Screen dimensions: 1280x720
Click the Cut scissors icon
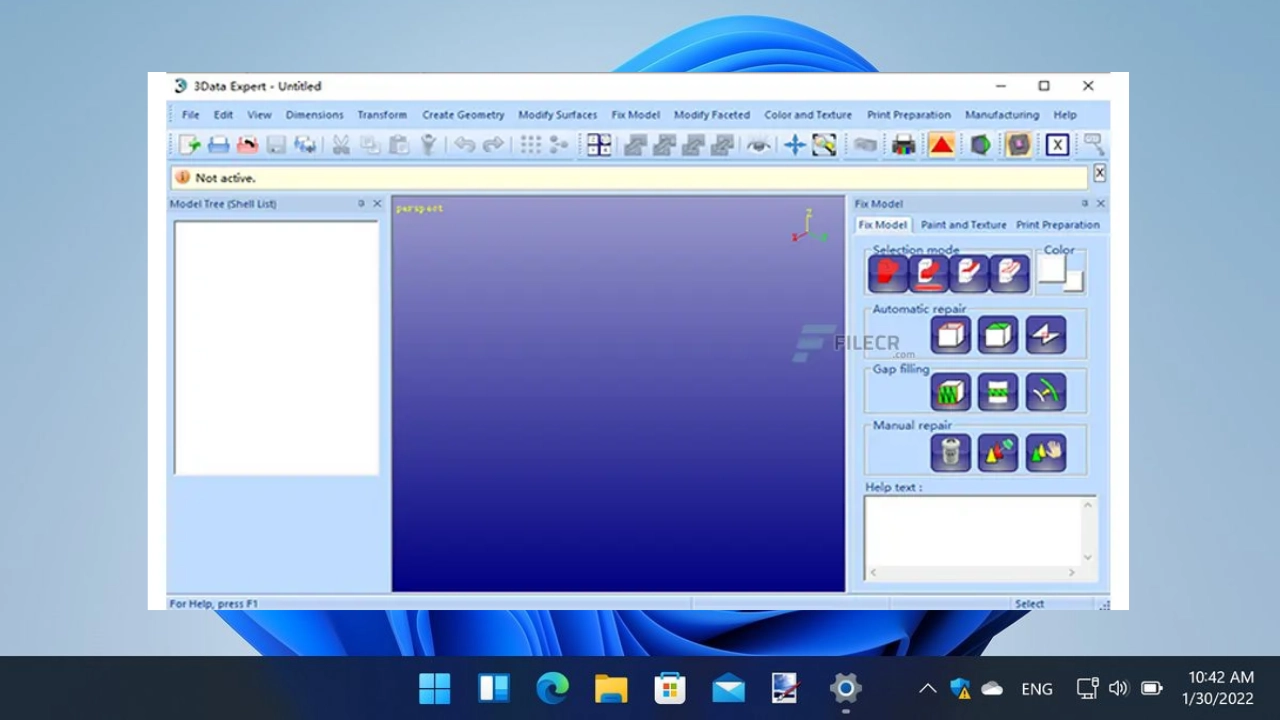(x=341, y=145)
